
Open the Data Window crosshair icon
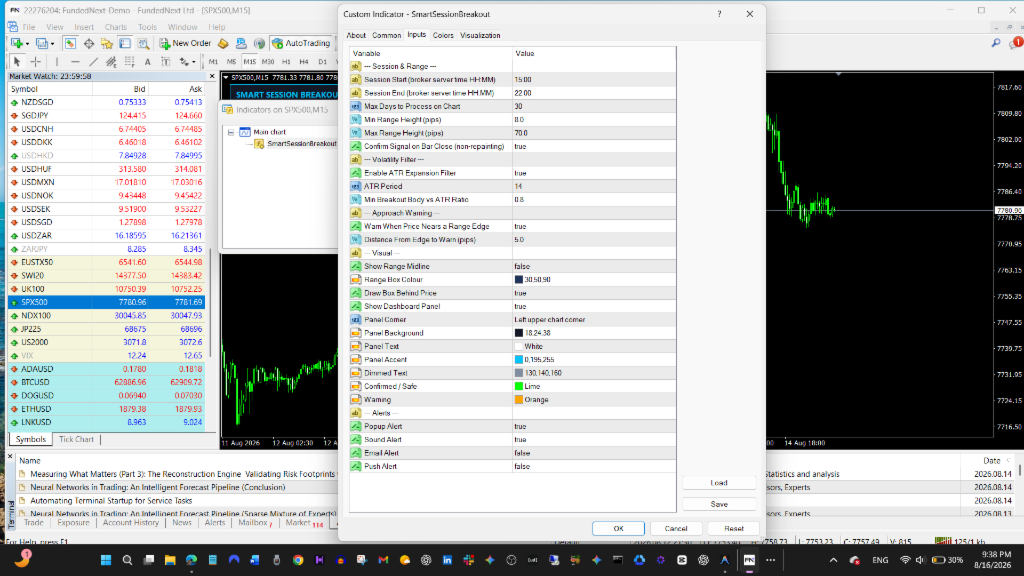pos(88,43)
